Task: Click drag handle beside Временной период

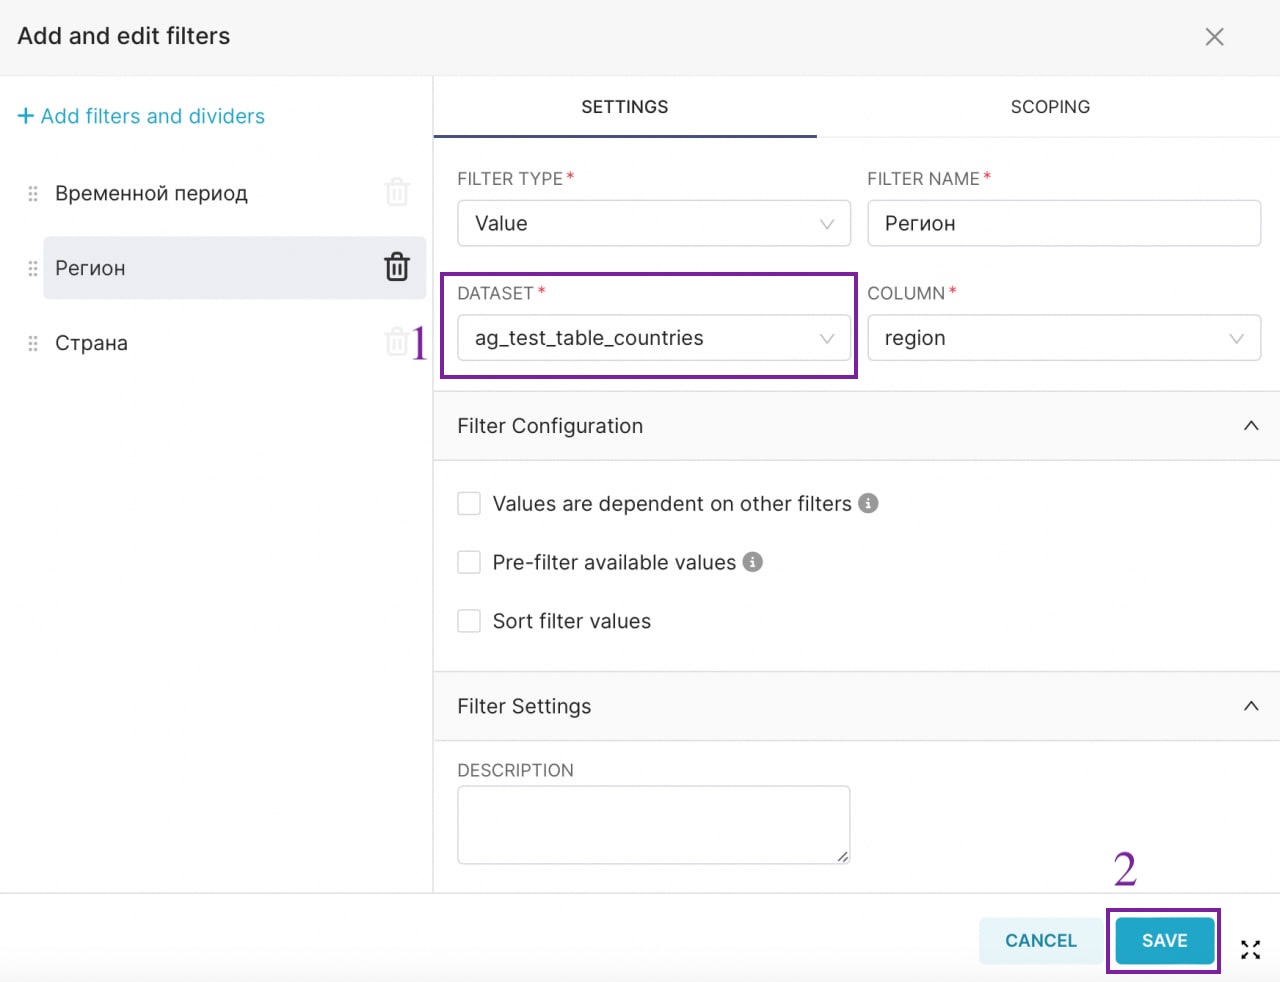Action: pyautogui.click(x=33, y=193)
